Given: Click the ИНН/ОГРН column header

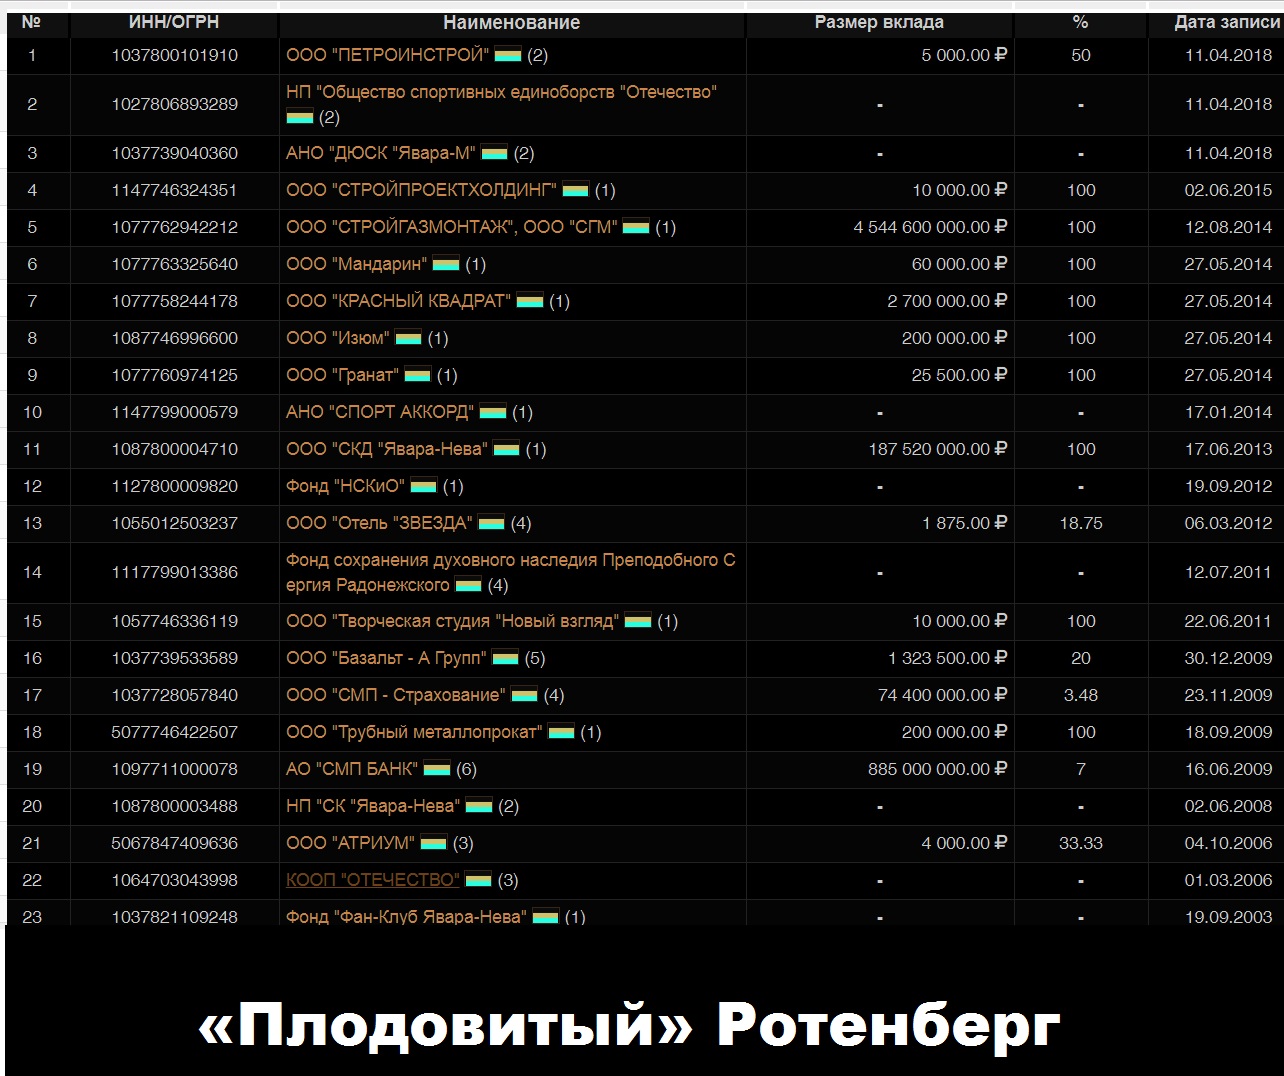Looking at the screenshot, I should point(174,22).
